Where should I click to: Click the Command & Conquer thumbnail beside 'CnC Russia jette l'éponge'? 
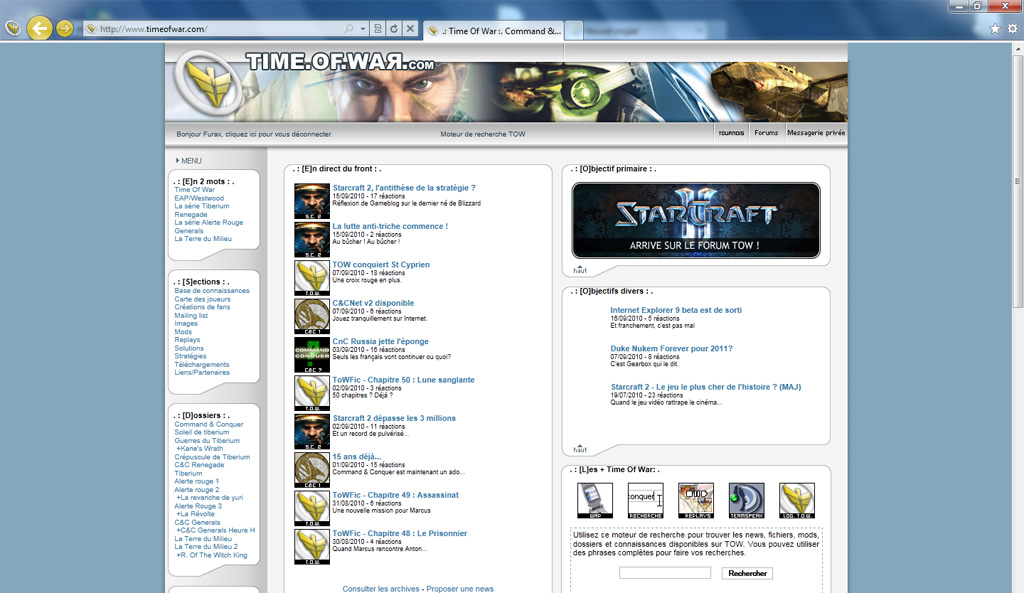tap(312, 355)
